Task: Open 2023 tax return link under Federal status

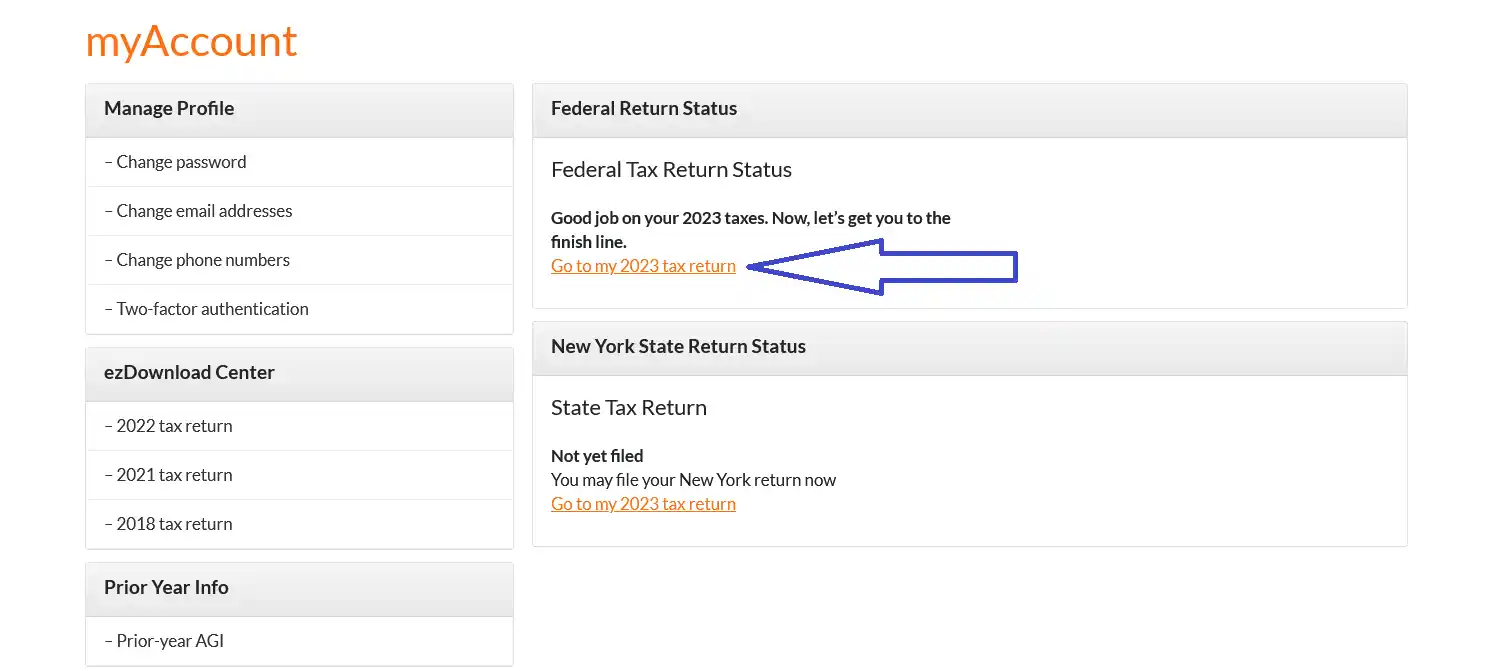Action: coord(643,267)
